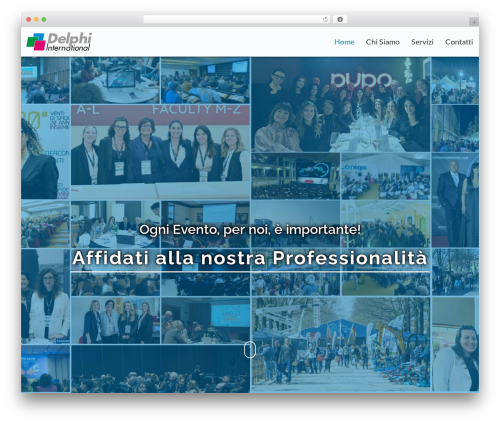Image resolution: width=500 pixels, height=423 pixels.
Task: Click the browser address bar
Action: (236, 19)
